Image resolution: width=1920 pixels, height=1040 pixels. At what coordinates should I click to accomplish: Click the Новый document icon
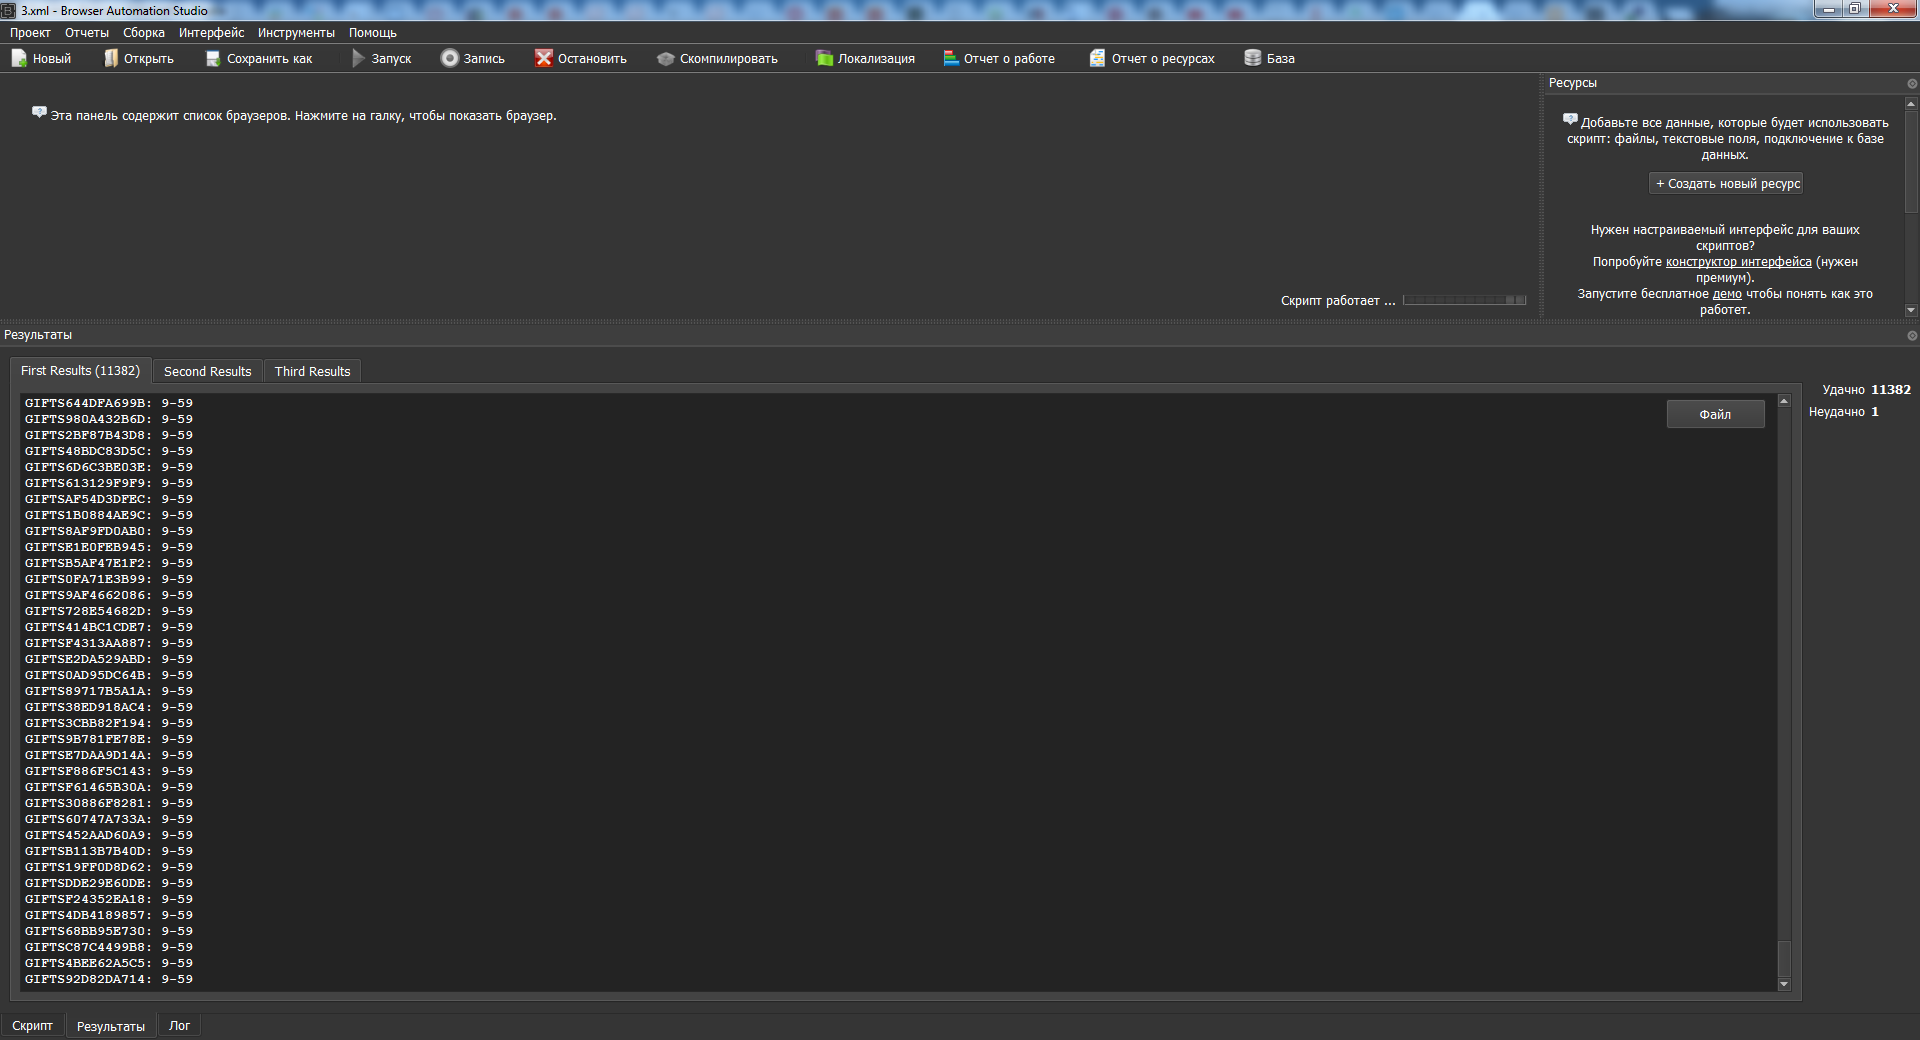click(x=19, y=58)
